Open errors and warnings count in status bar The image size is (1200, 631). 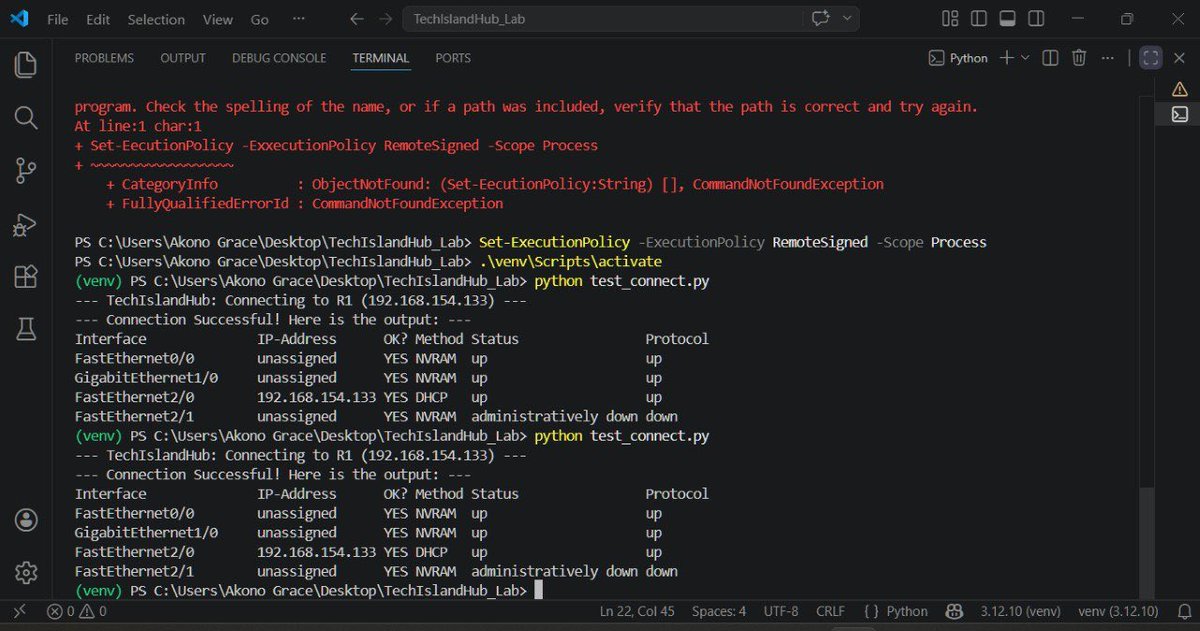point(76,611)
